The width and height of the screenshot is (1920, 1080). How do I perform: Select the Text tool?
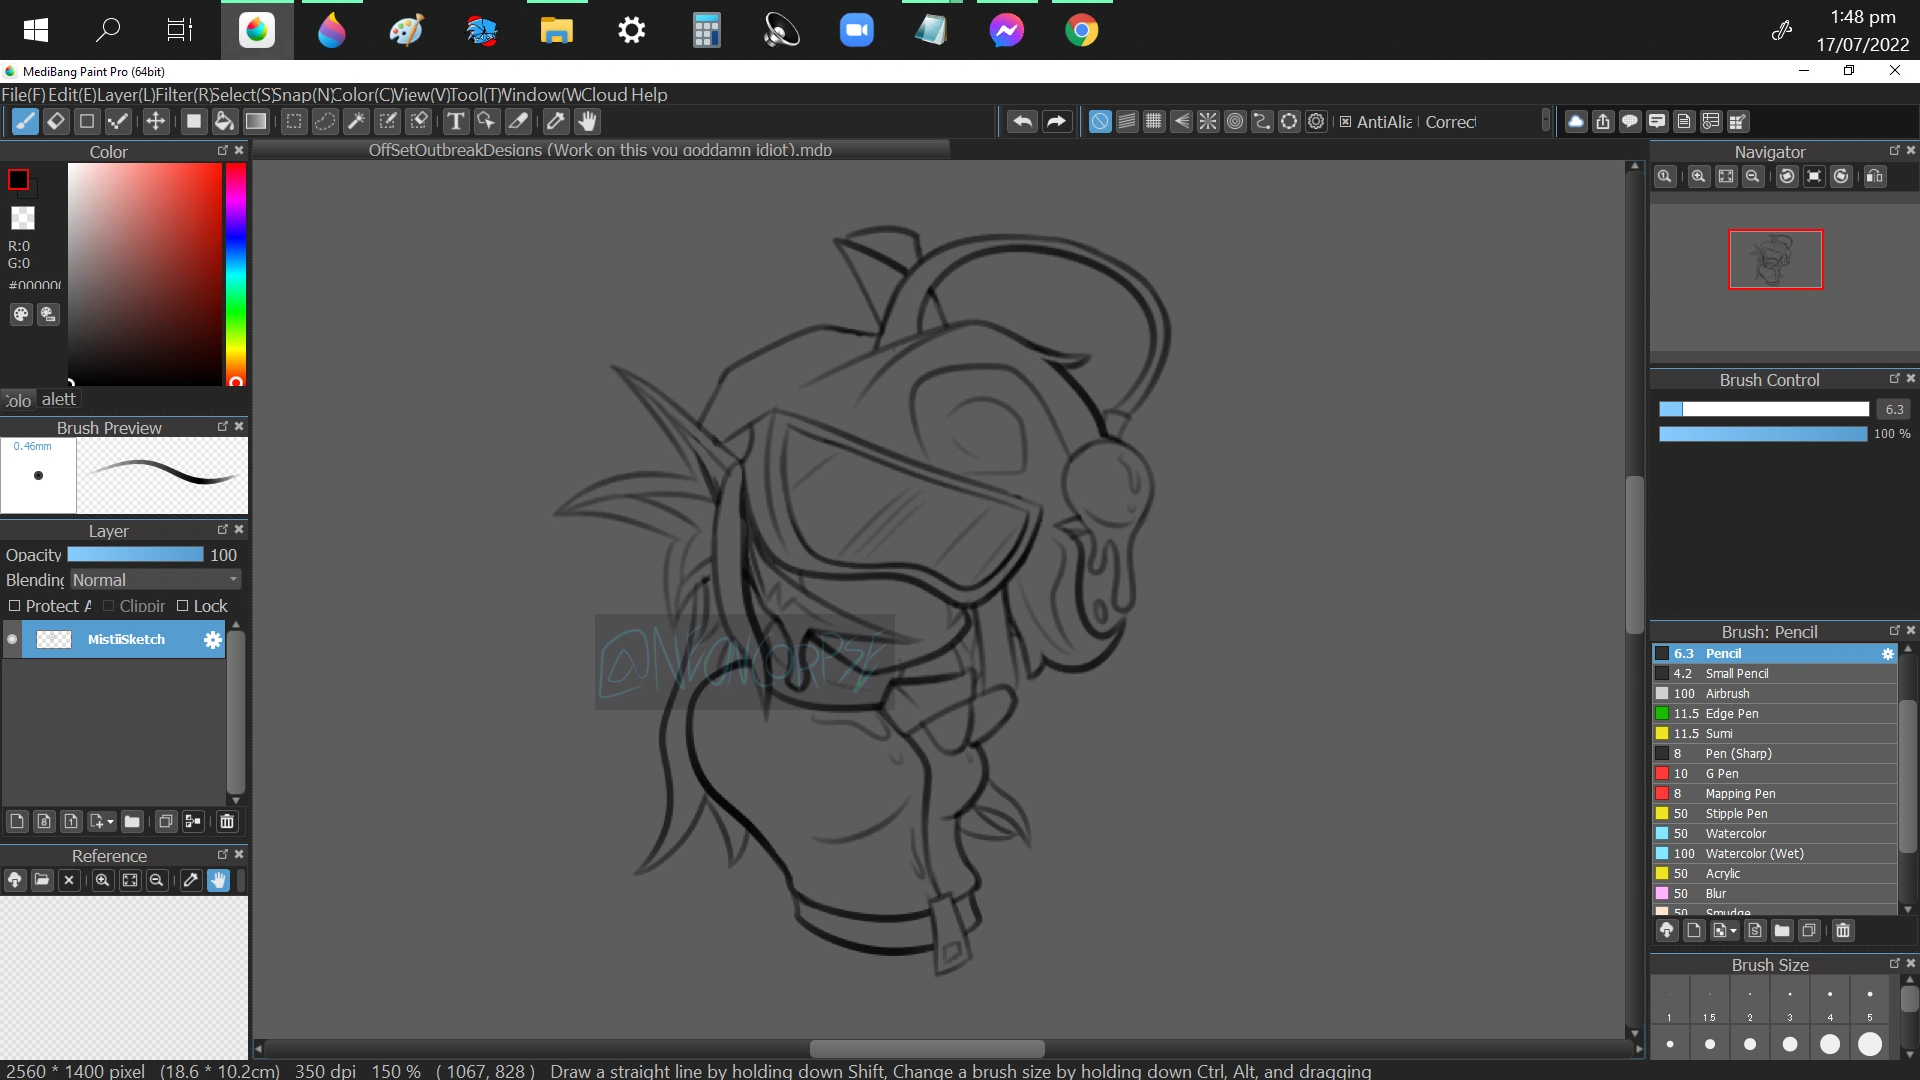pyautogui.click(x=456, y=122)
